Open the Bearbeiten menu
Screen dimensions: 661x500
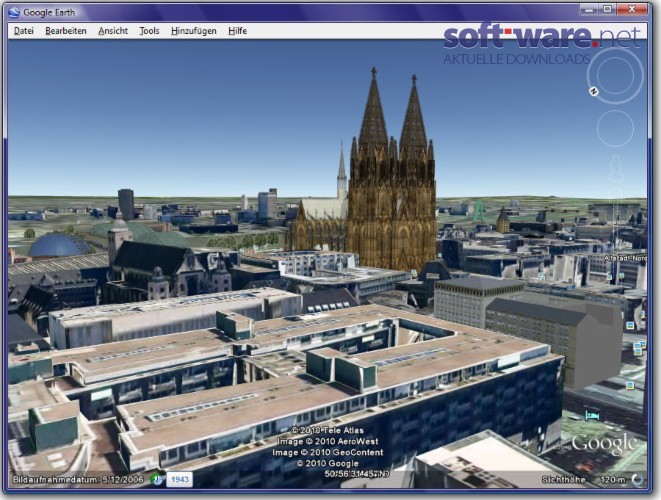coord(66,31)
